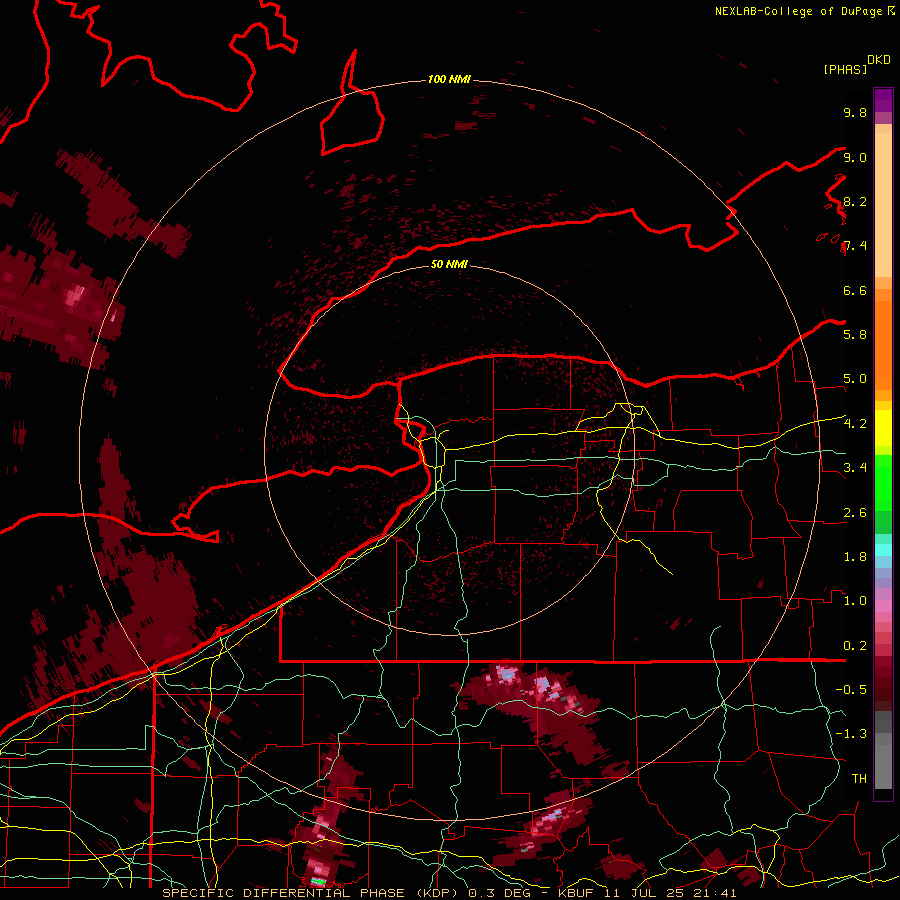Viewport: 900px width, 900px height.
Task: Pick the cyan color bar segment
Action: point(883,550)
